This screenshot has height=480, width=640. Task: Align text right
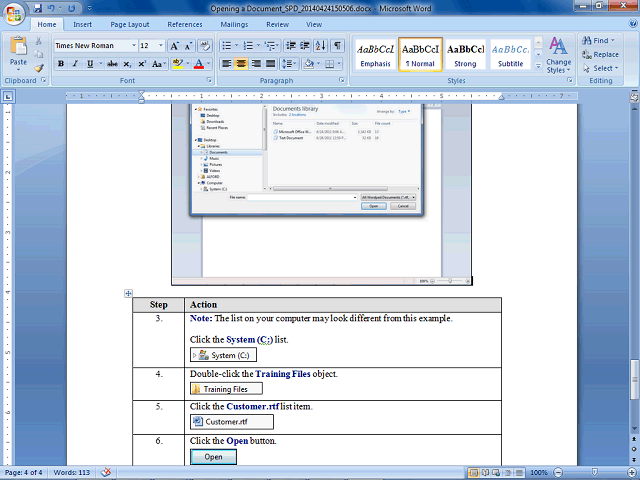[256, 64]
